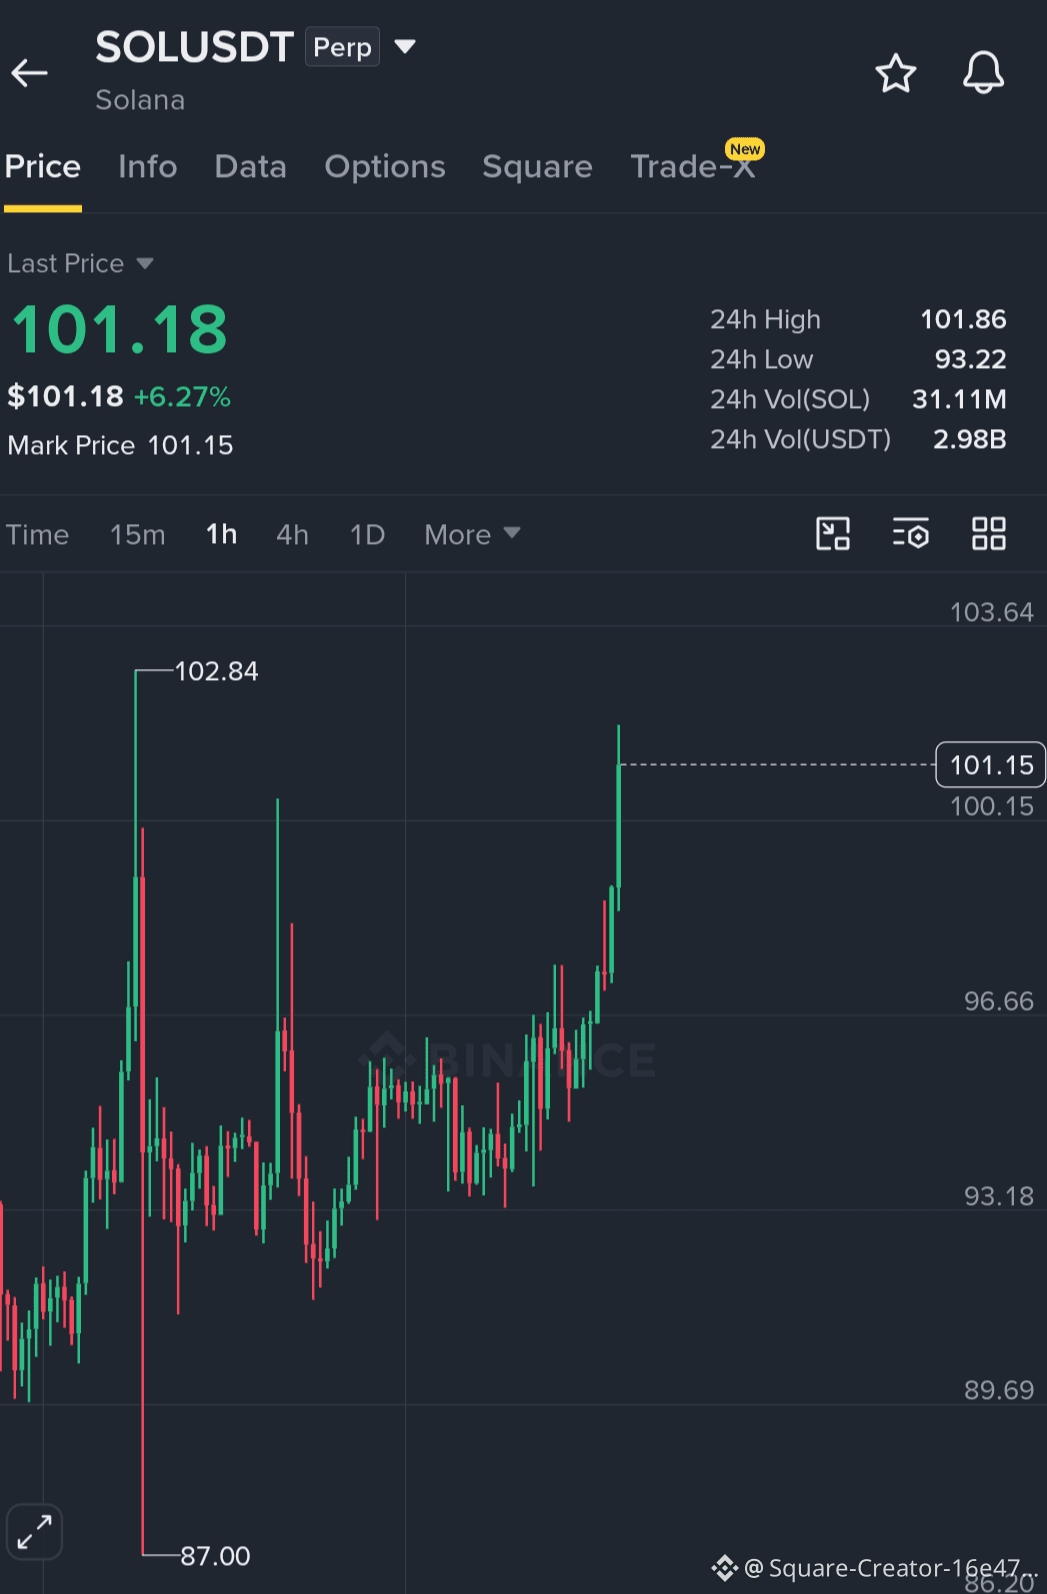Tap the +6.27% price change

[x=182, y=397]
